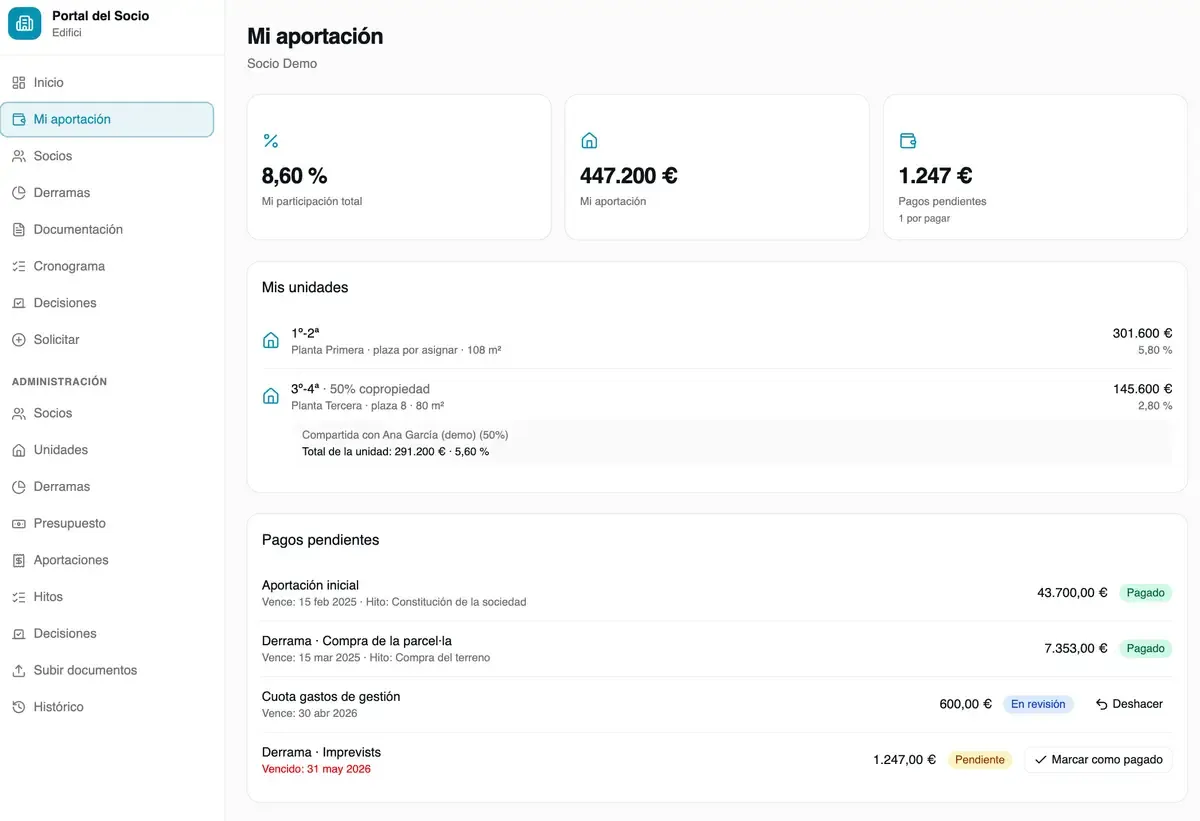Click the En revisión status badge

(x=1038, y=705)
